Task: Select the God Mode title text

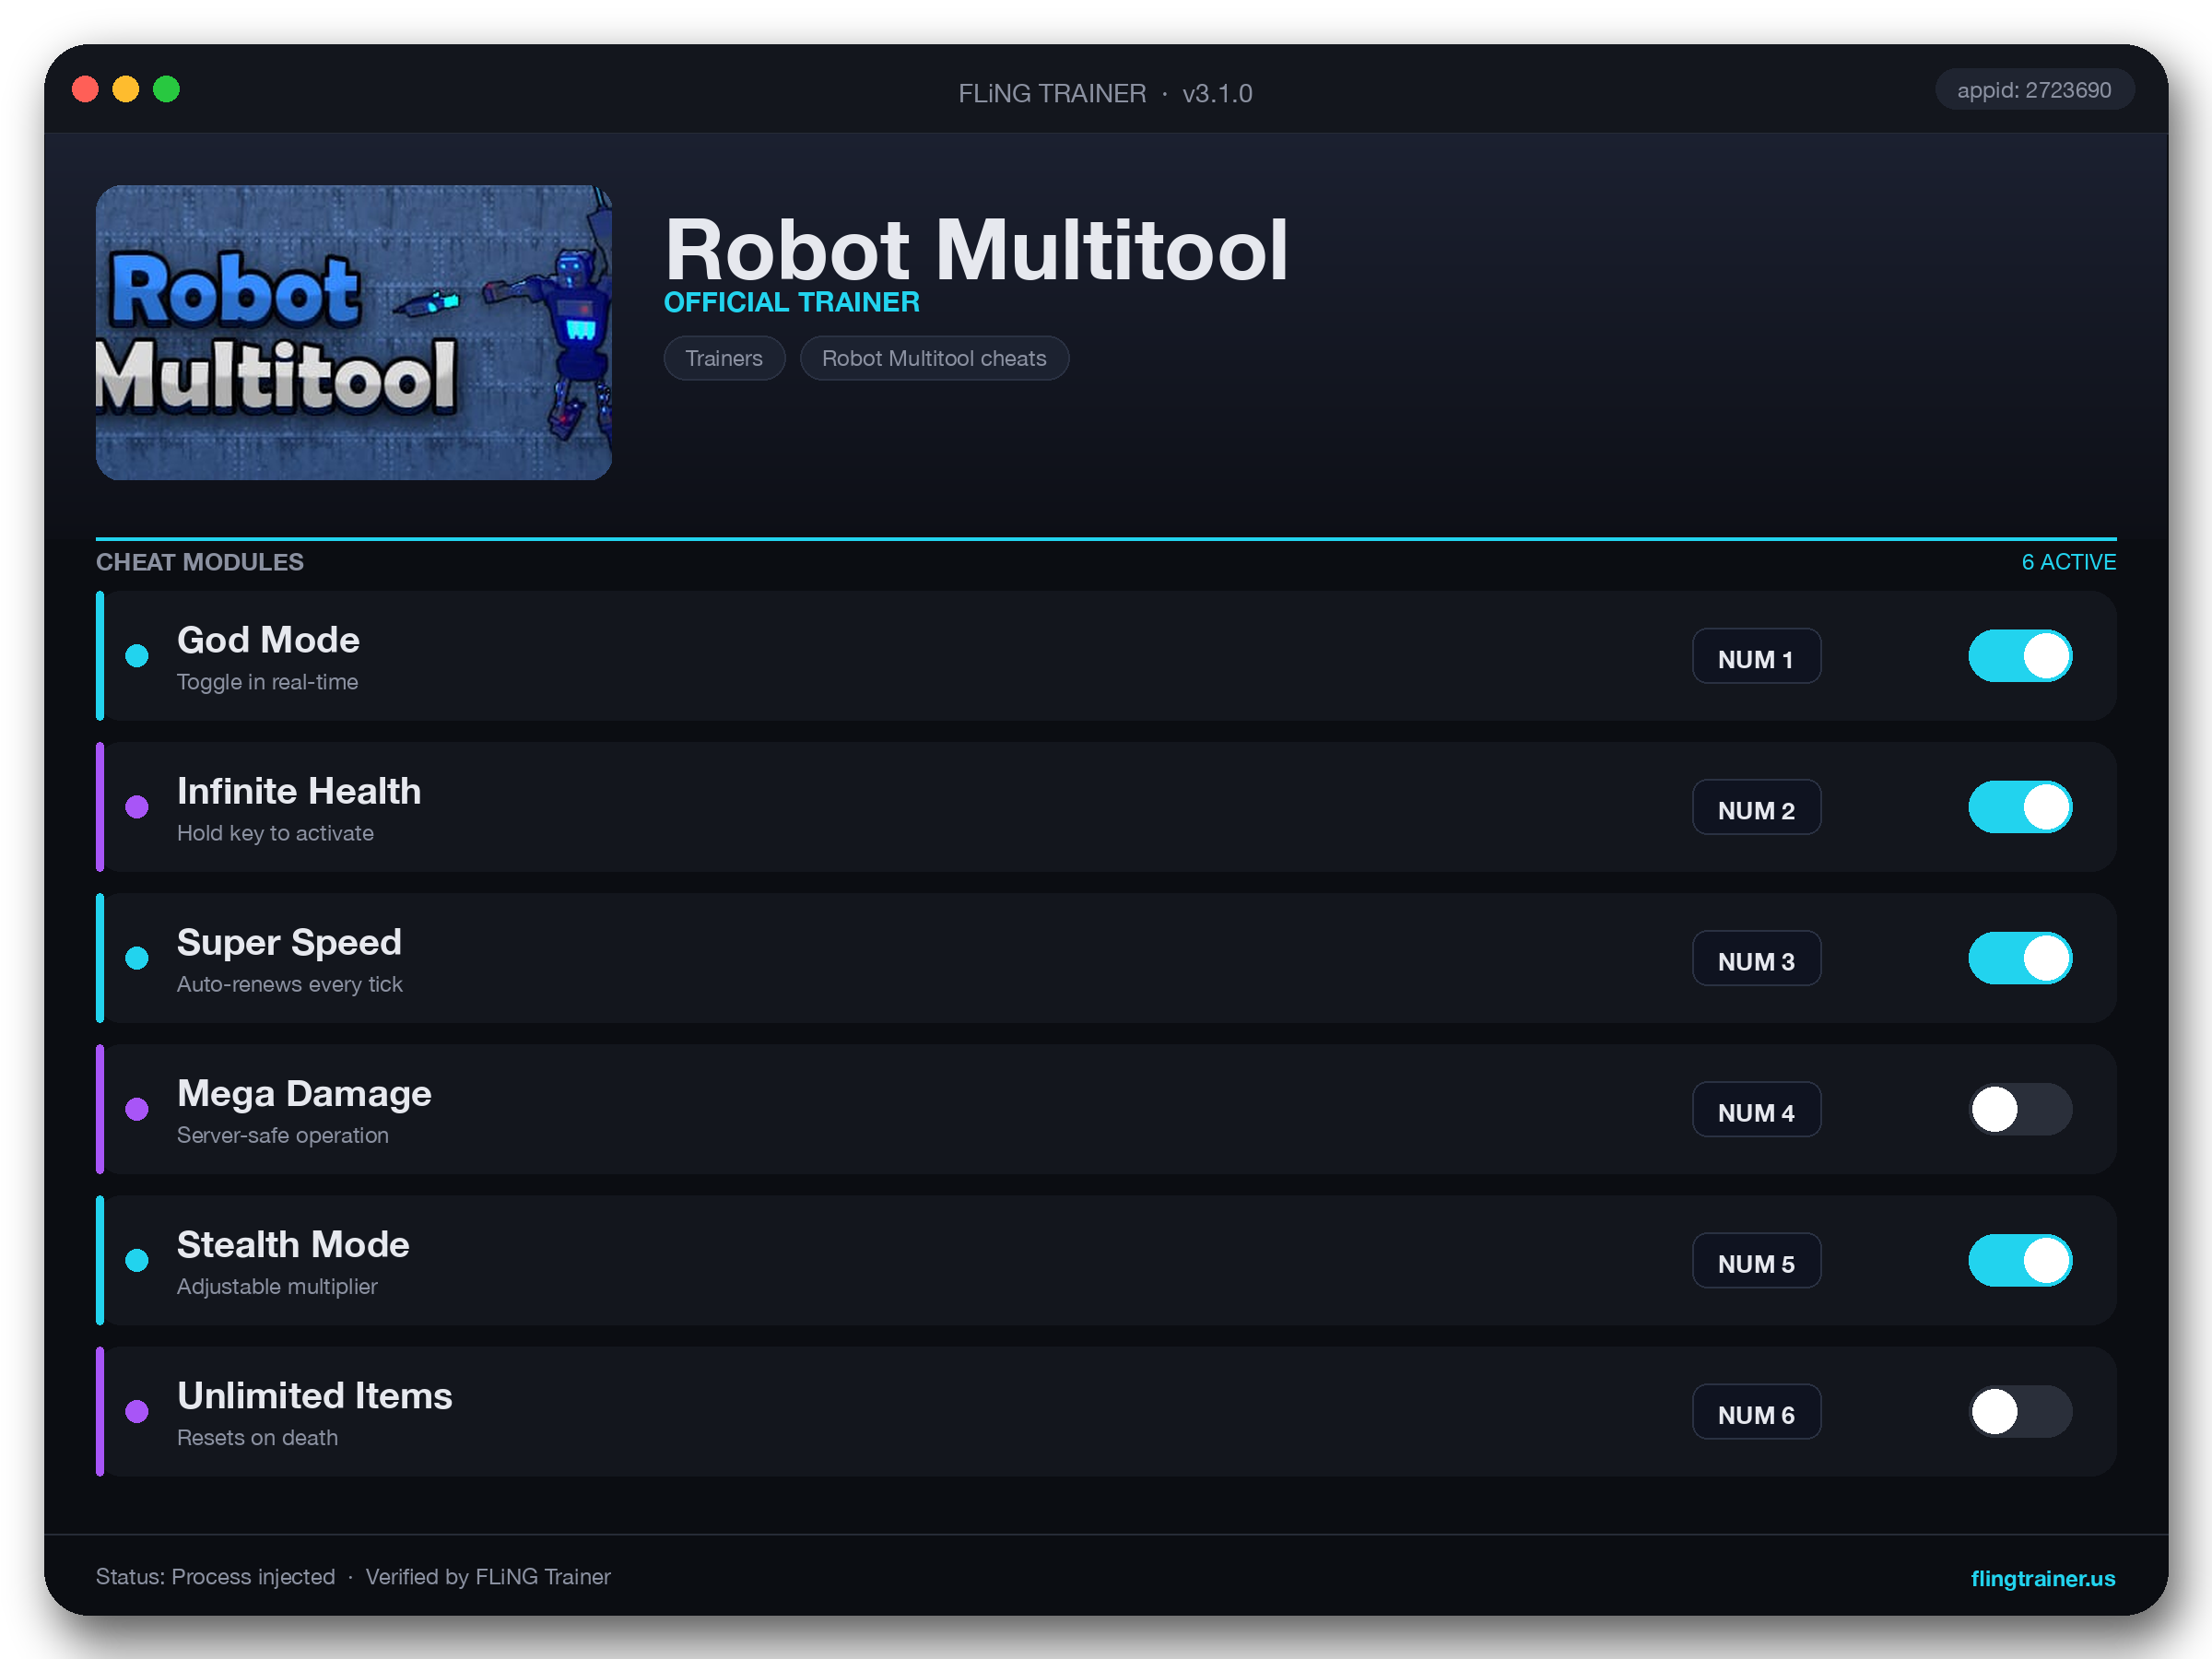Action: 268,640
